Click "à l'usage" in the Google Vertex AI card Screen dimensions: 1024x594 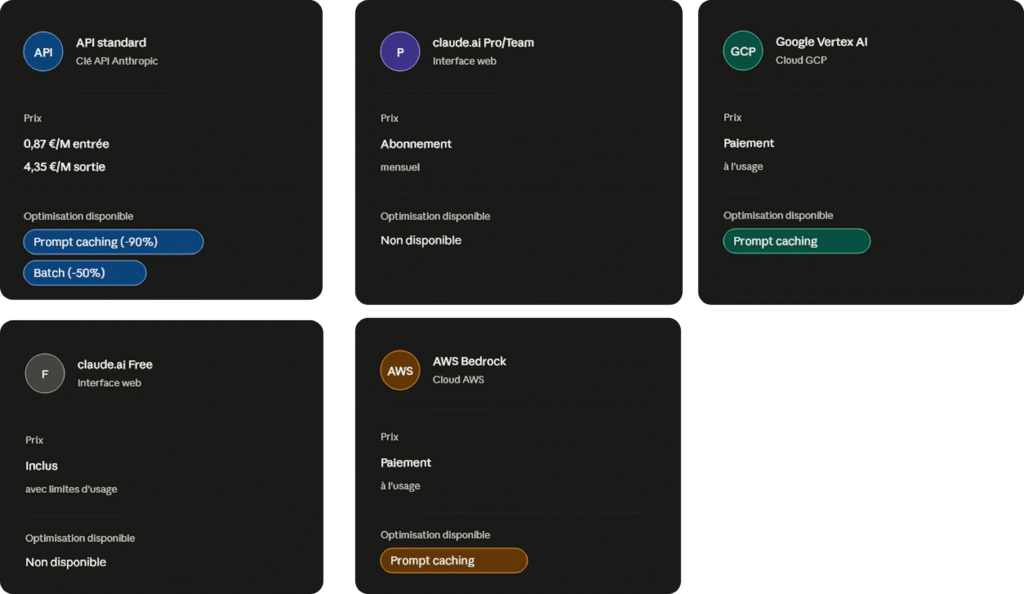point(743,166)
